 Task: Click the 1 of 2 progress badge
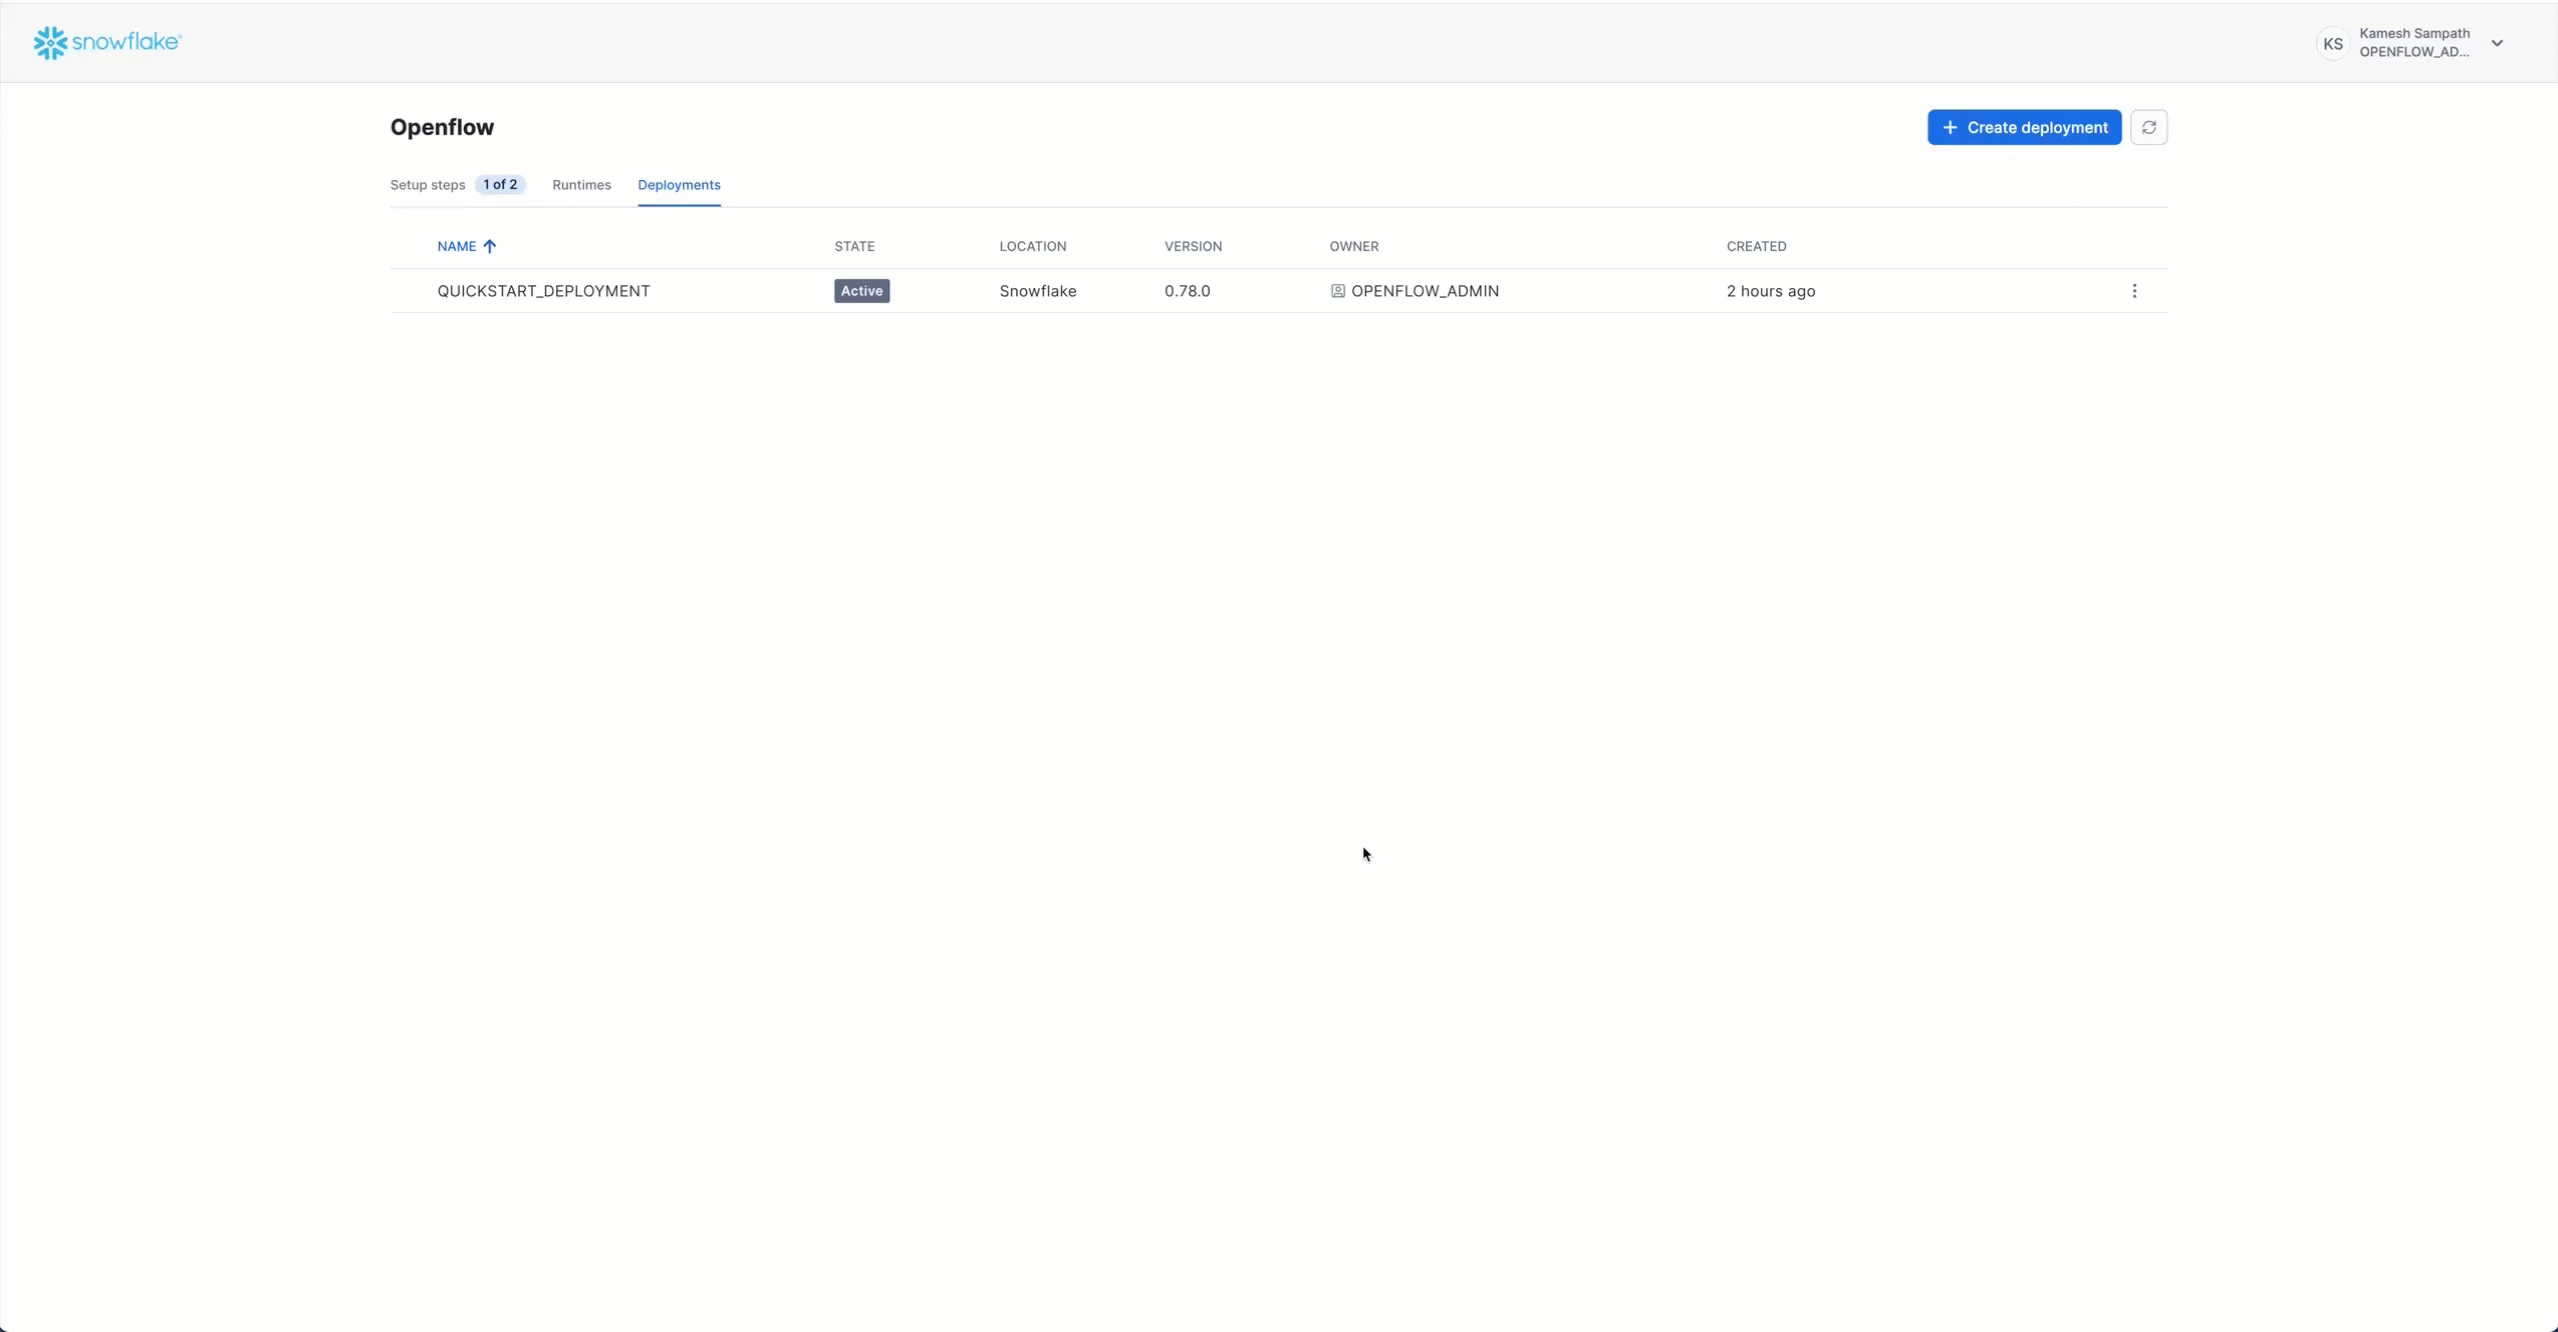(x=499, y=185)
